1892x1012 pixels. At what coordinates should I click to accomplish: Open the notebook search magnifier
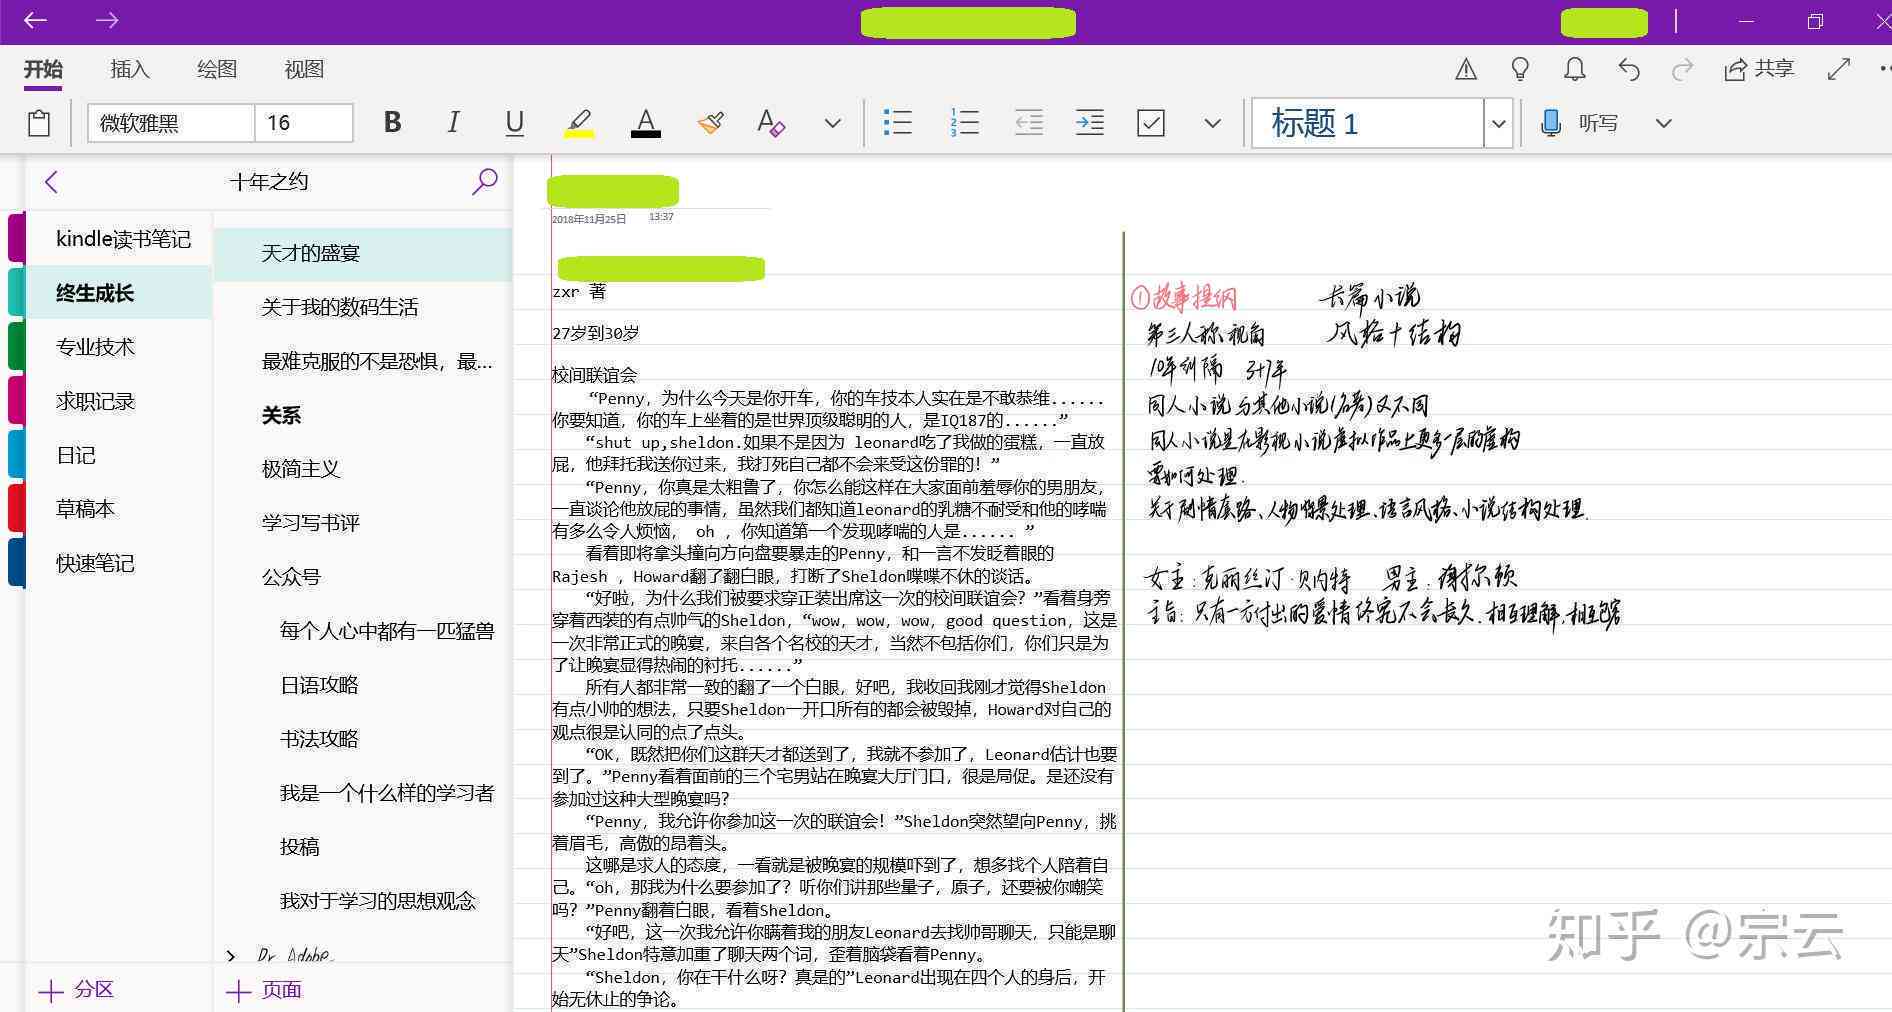pyautogui.click(x=485, y=182)
